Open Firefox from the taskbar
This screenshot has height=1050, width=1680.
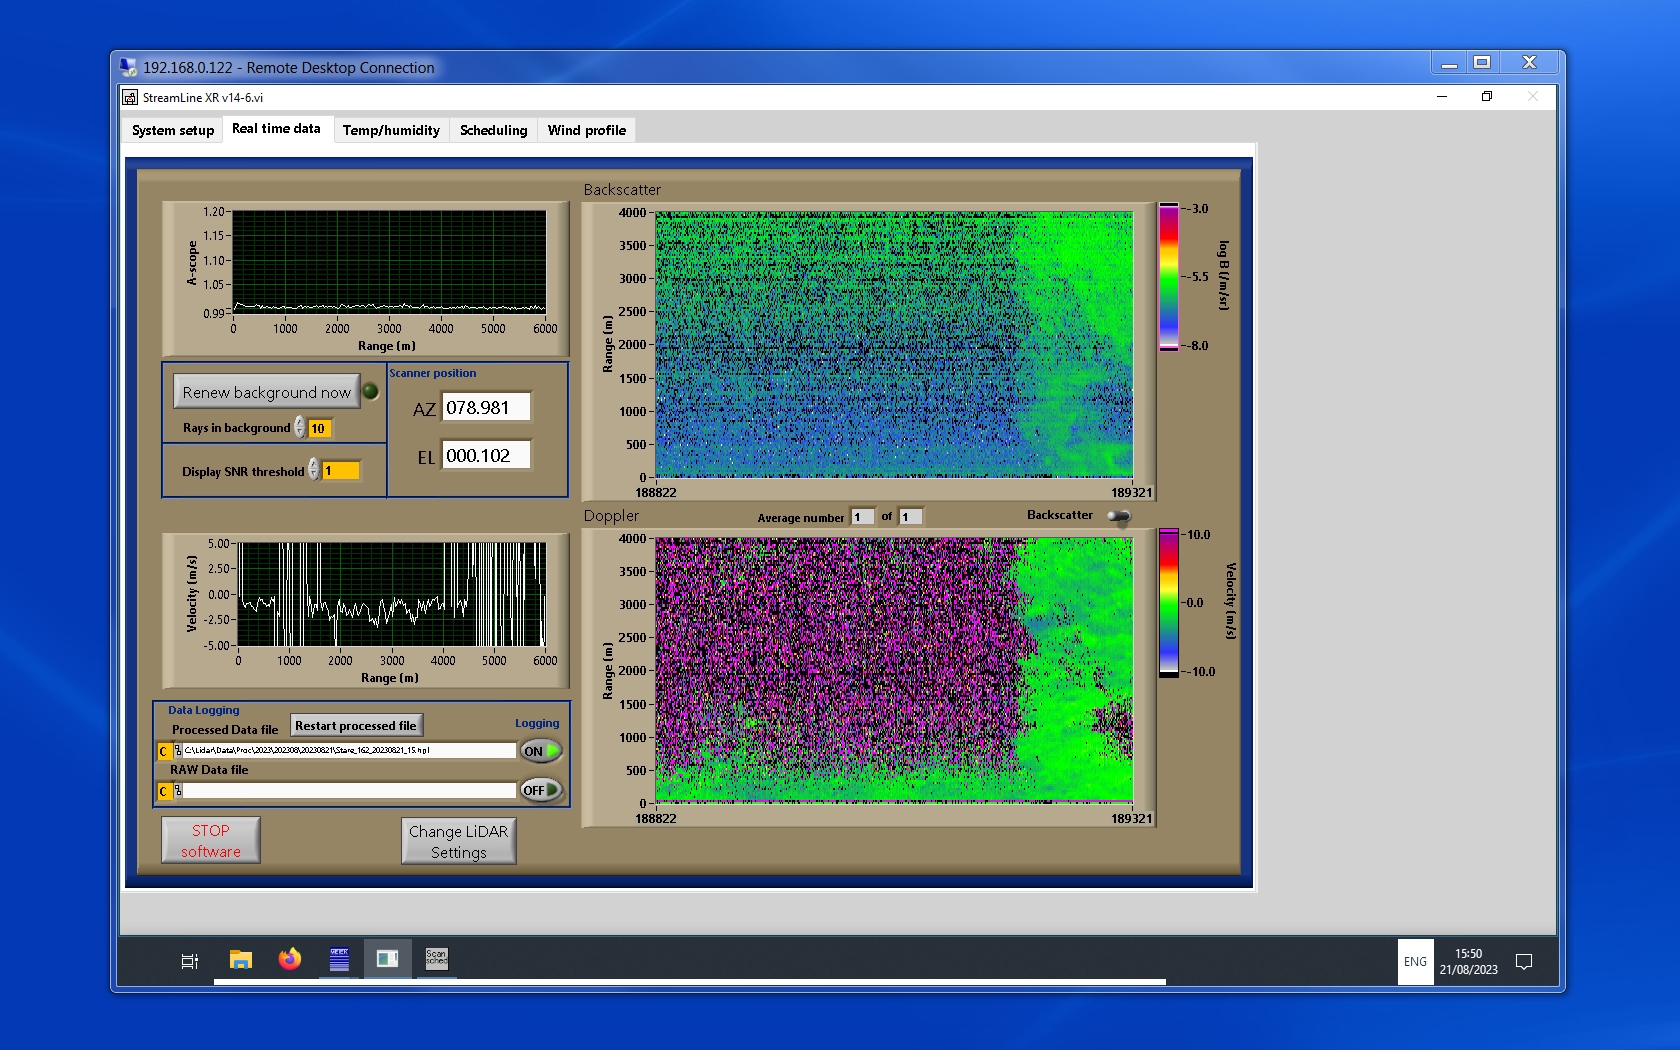[290, 960]
